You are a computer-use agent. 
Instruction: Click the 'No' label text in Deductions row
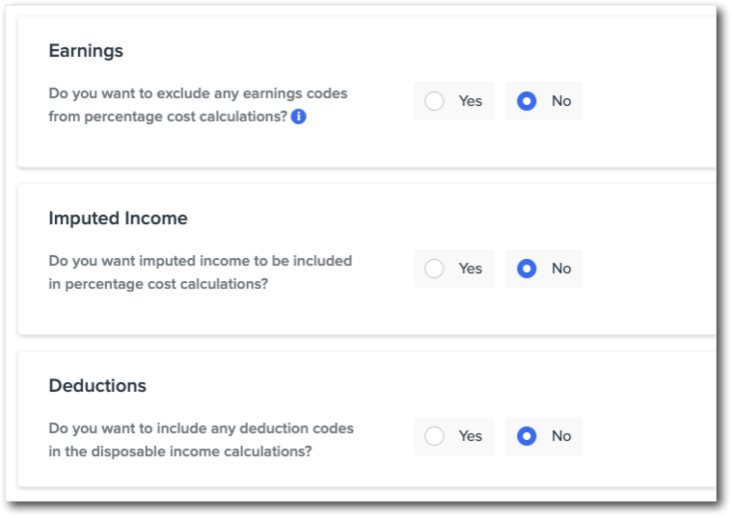[561, 436]
